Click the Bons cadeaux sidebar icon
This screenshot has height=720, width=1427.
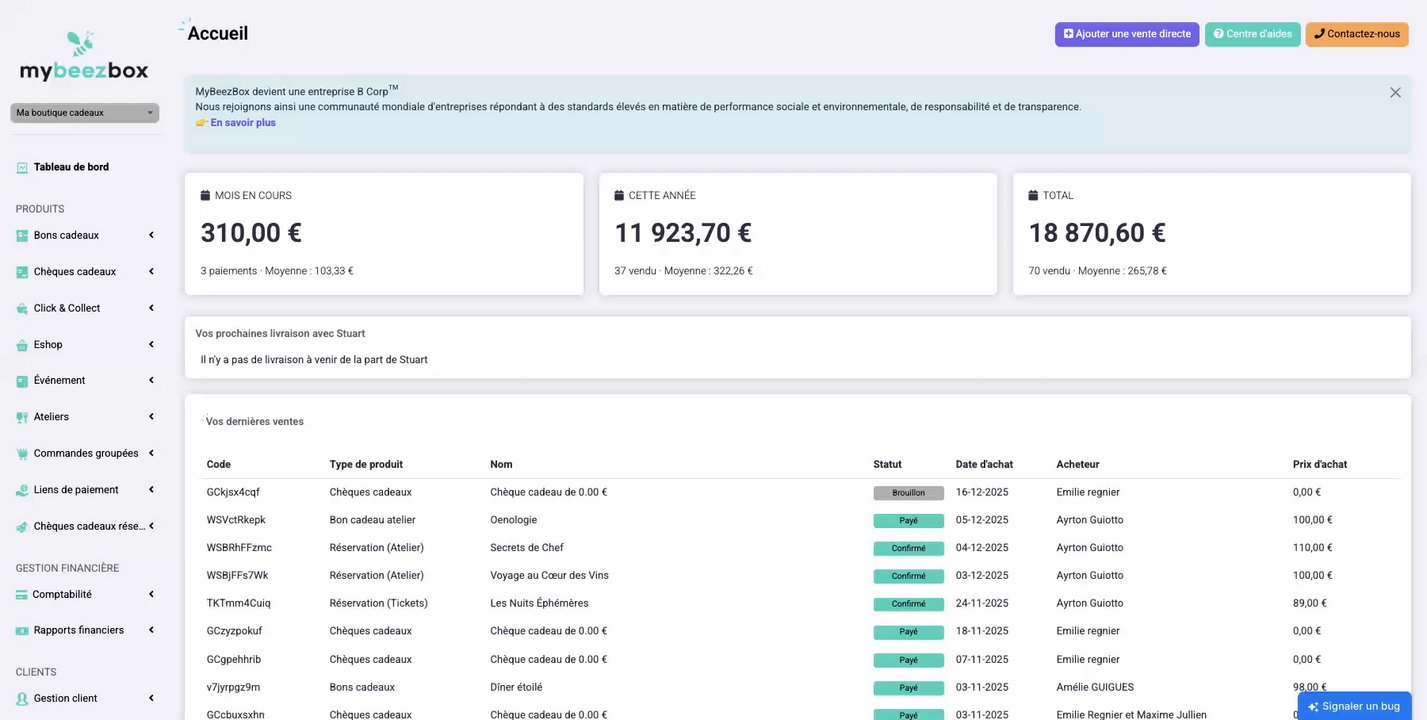(22, 236)
